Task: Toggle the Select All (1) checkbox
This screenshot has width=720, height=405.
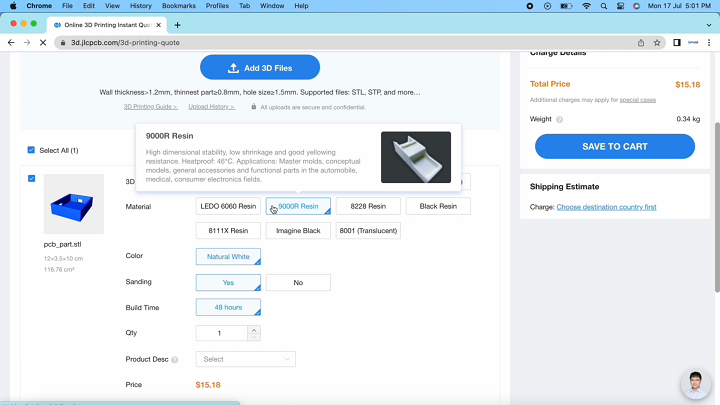Action: coord(31,150)
